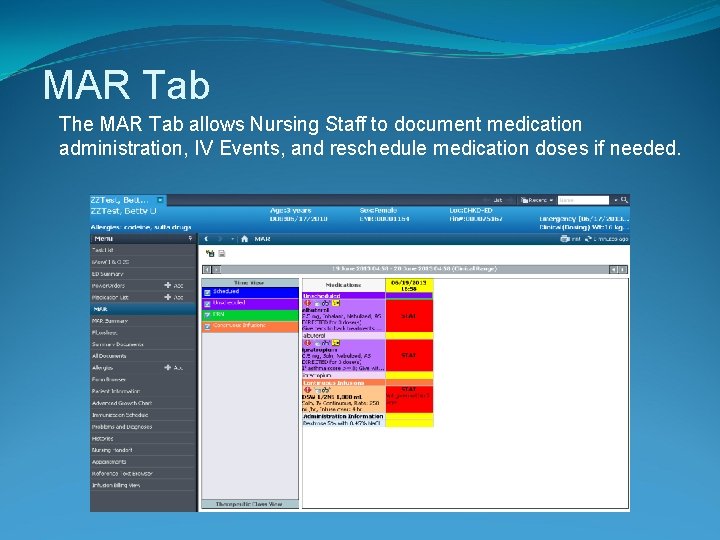Click the sheet icon in the MAR toolbar

pos(221,253)
